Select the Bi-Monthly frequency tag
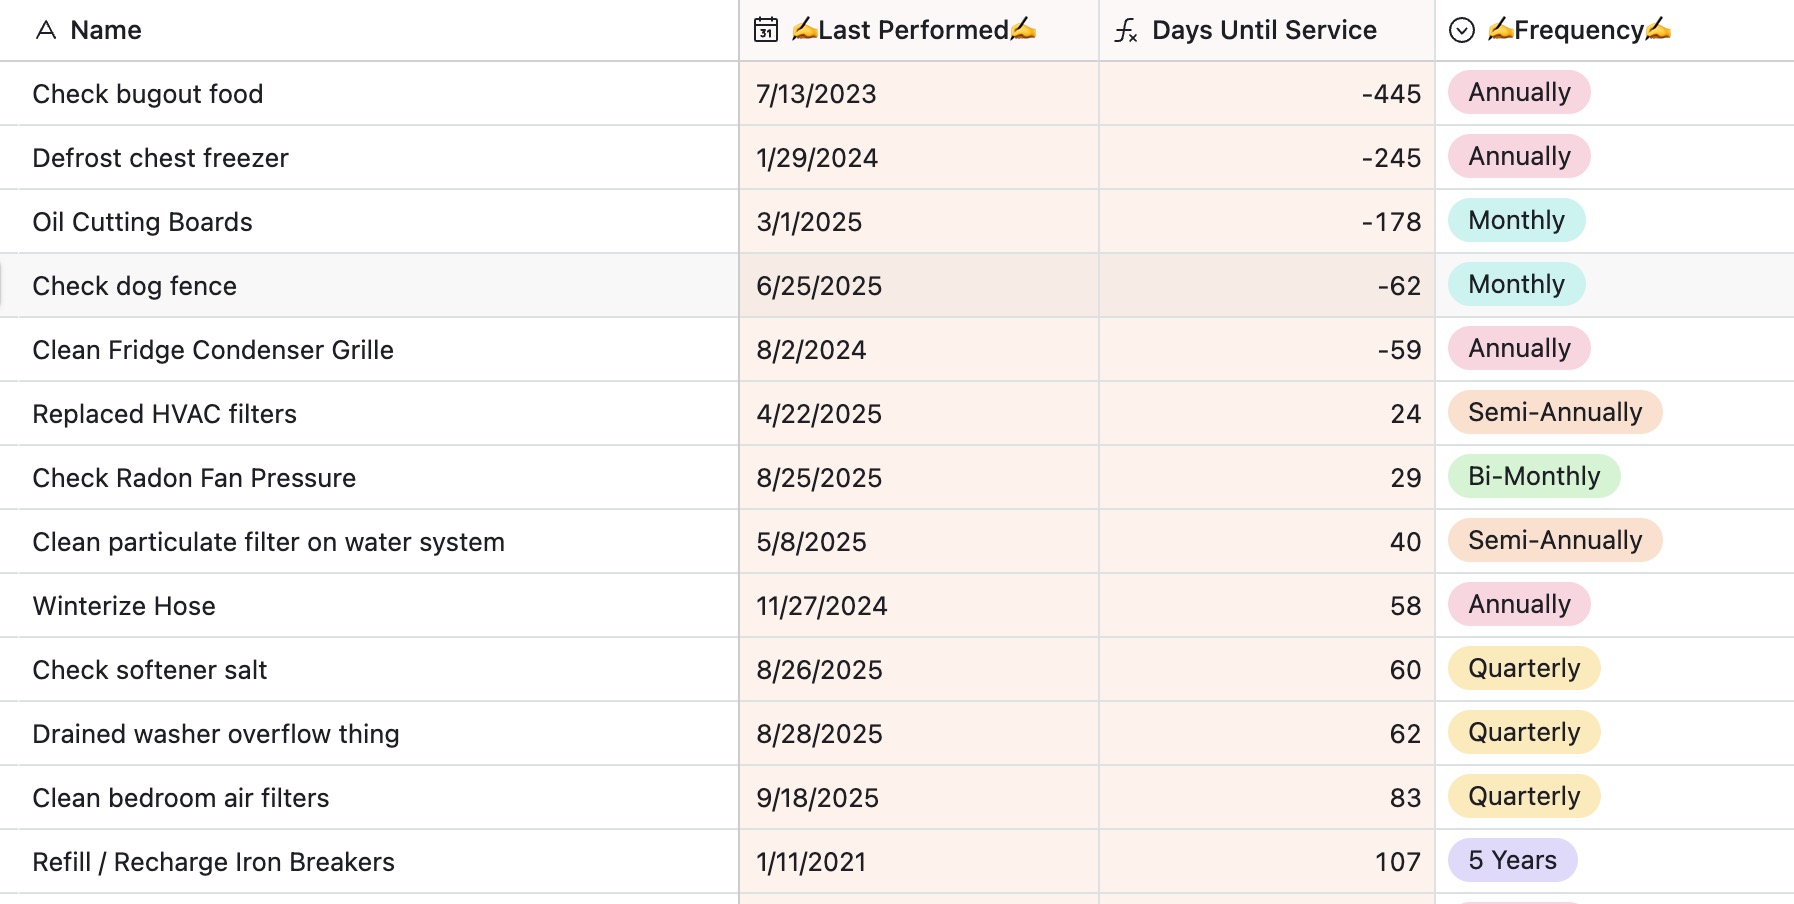Screen dimensions: 1794x904 tap(1533, 477)
